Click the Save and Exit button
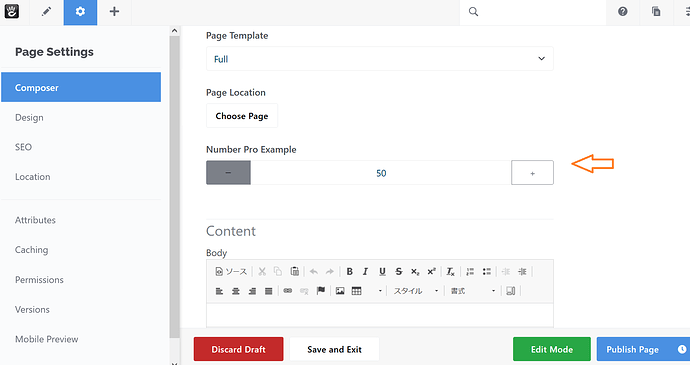Image resolution: width=690 pixels, height=365 pixels. coord(334,349)
